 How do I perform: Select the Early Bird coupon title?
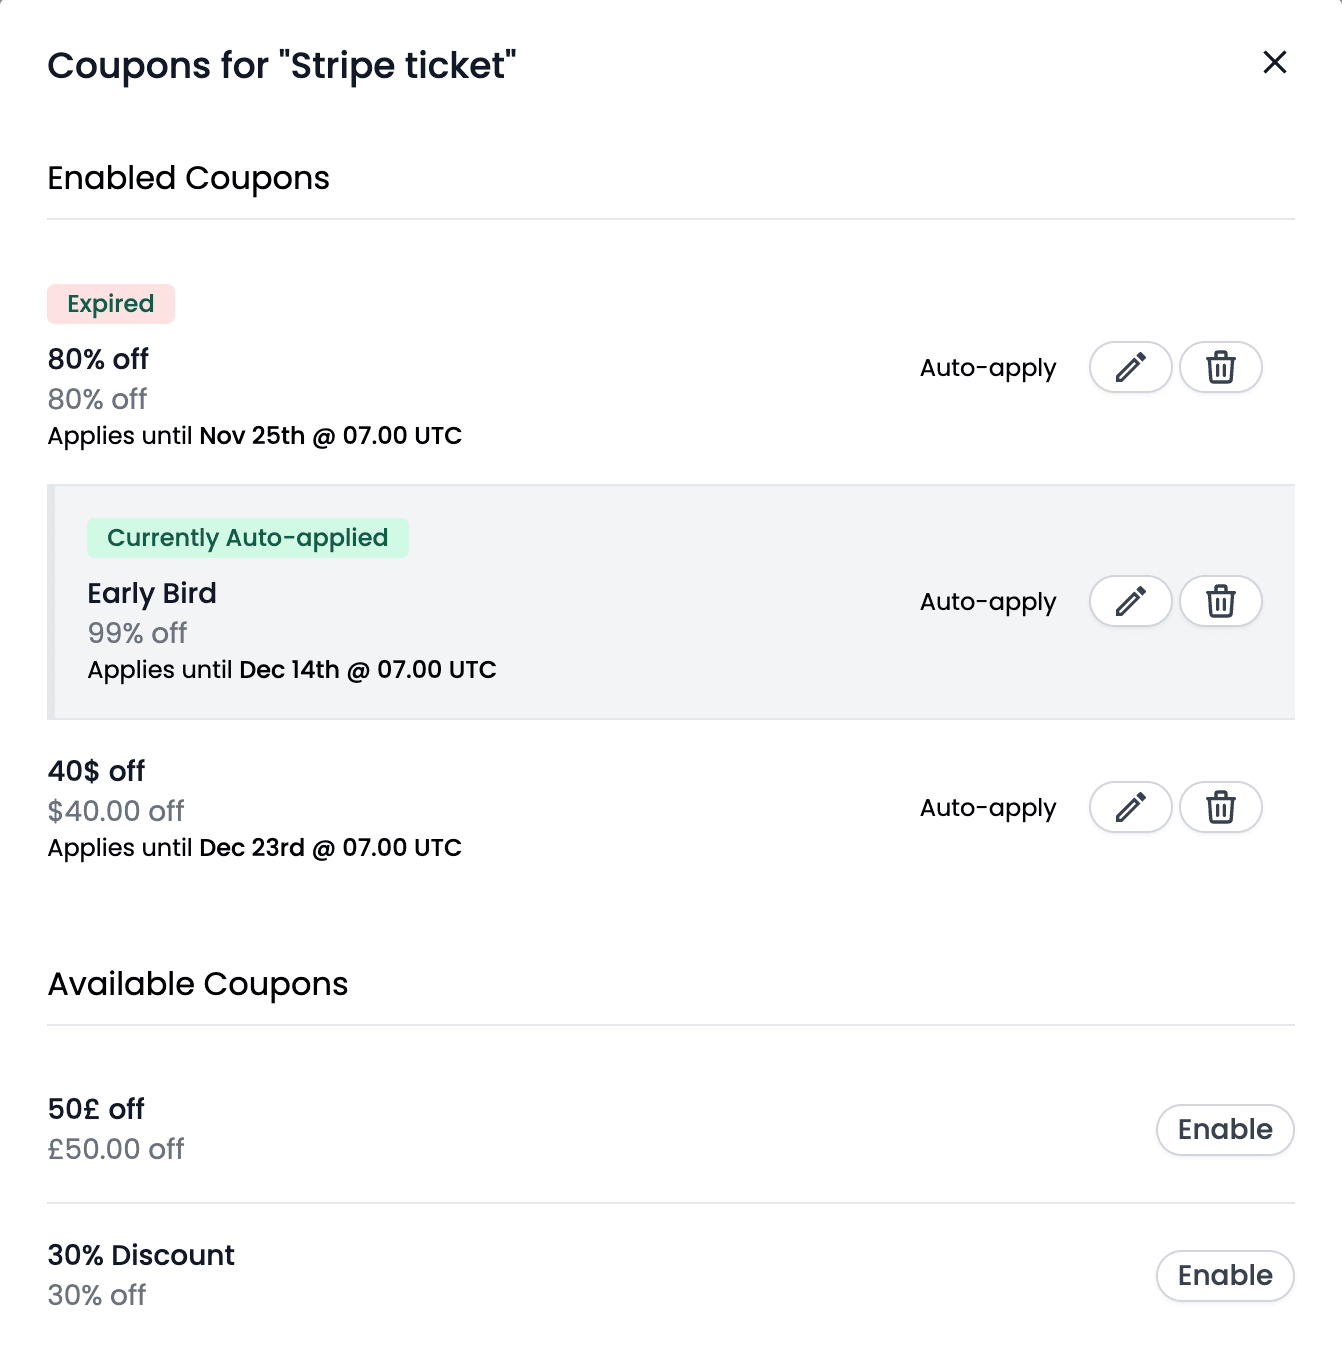[152, 593]
